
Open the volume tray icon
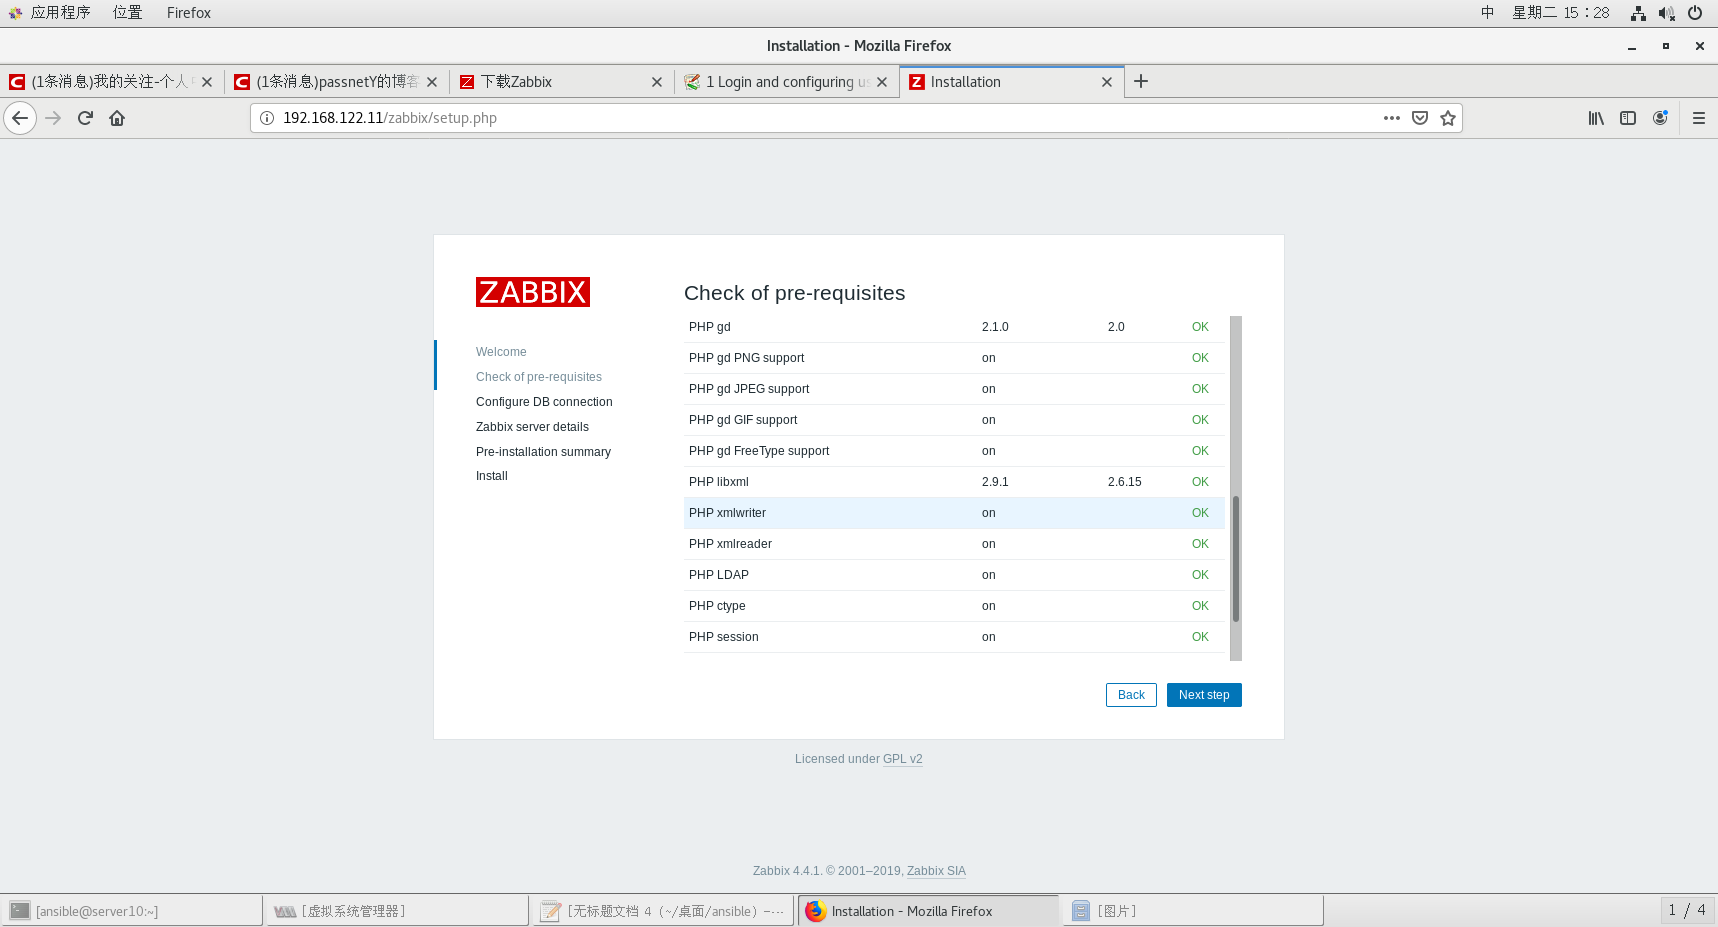(1666, 13)
